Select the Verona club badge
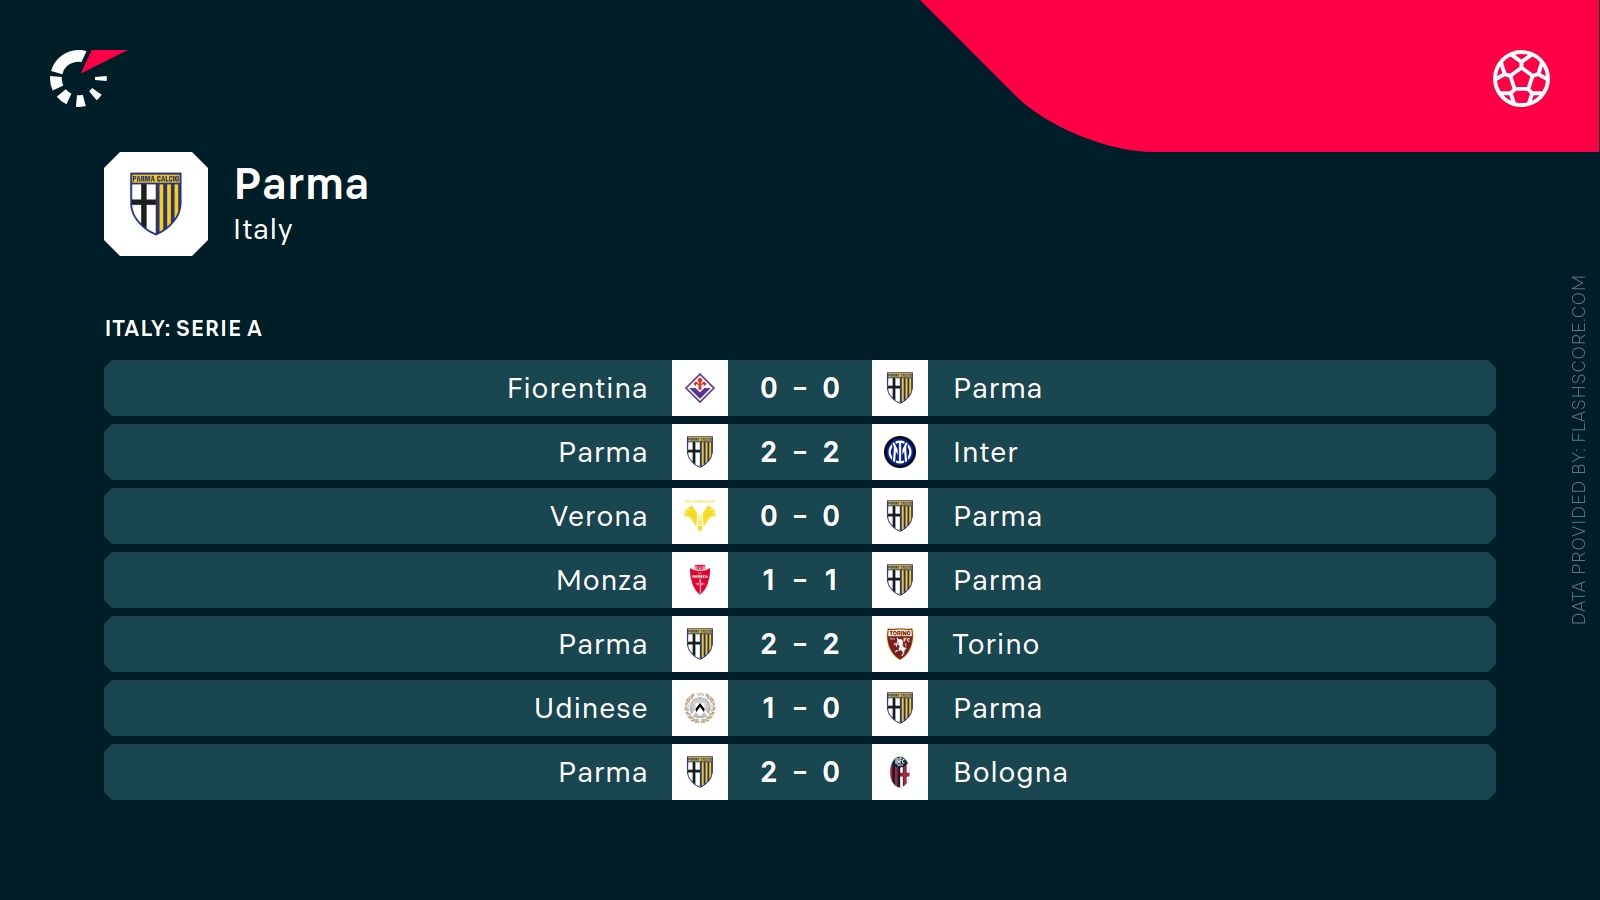 pyautogui.click(x=700, y=516)
